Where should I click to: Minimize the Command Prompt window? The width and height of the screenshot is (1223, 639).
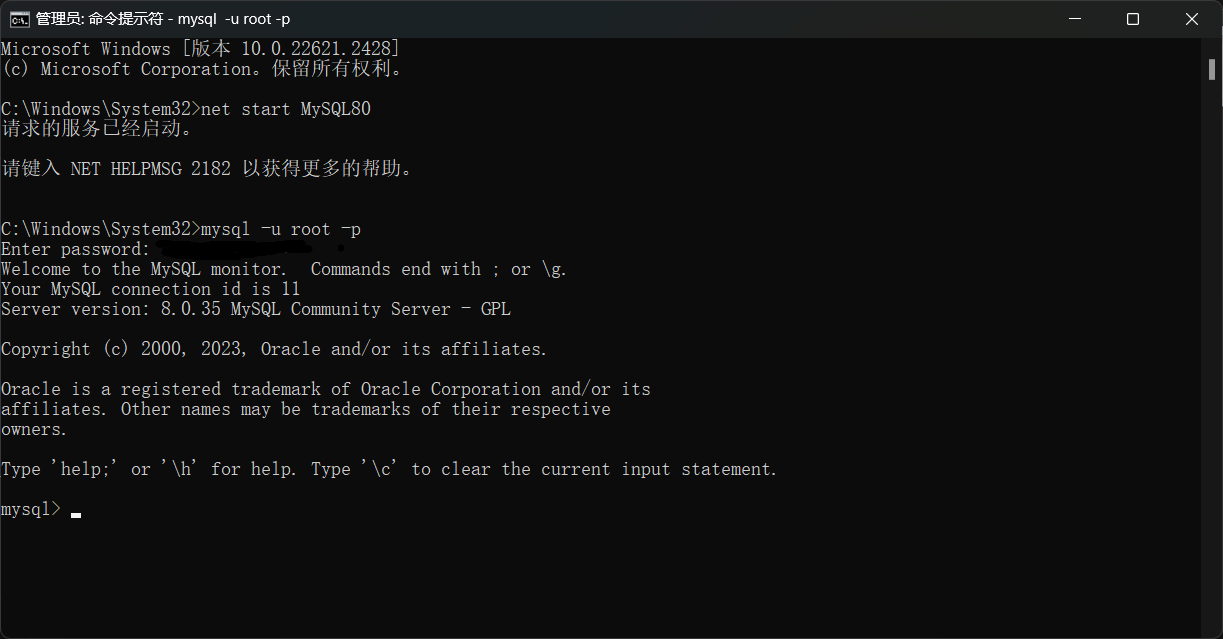tap(1075, 19)
